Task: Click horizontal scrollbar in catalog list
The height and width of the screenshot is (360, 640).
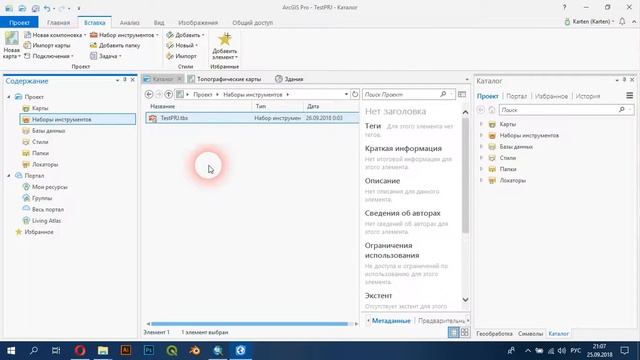Action: pyautogui.click(x=249, y=324)
